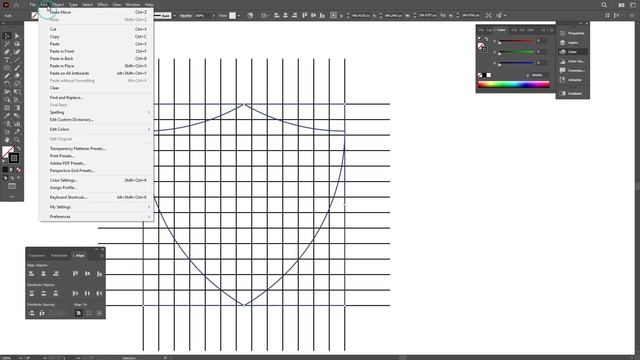Select the Eraser tool

pos(17,76)
